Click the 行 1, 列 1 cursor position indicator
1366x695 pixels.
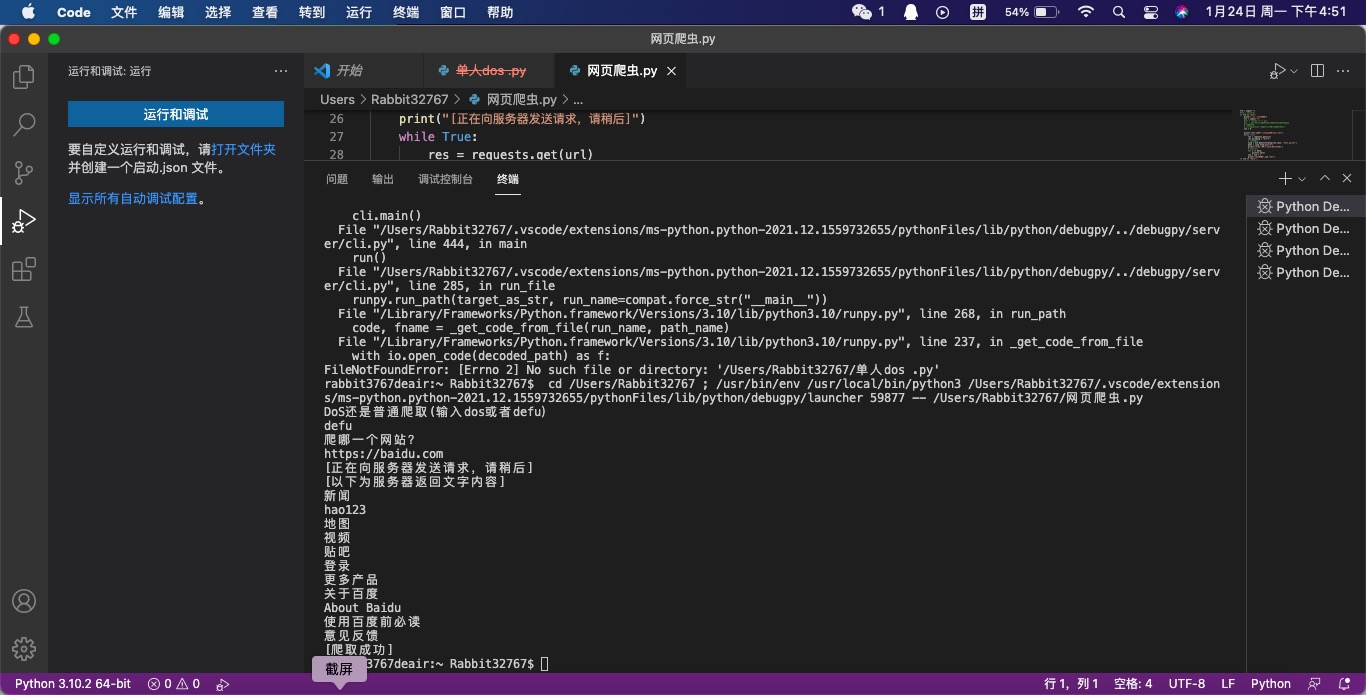click(1071, 684)
